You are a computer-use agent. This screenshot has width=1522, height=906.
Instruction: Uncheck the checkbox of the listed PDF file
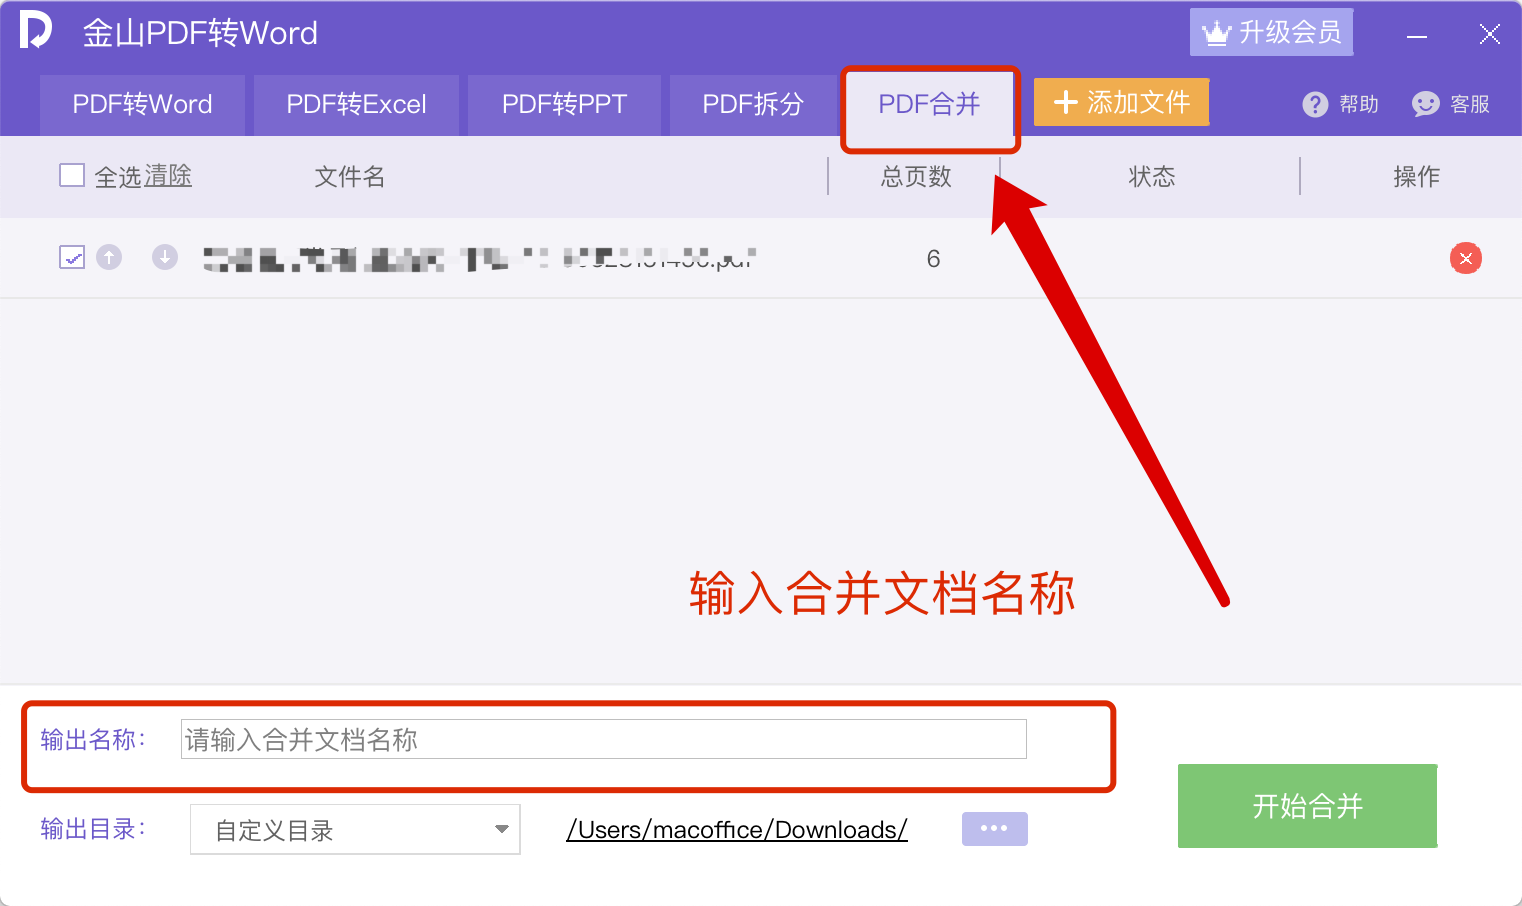72,257
